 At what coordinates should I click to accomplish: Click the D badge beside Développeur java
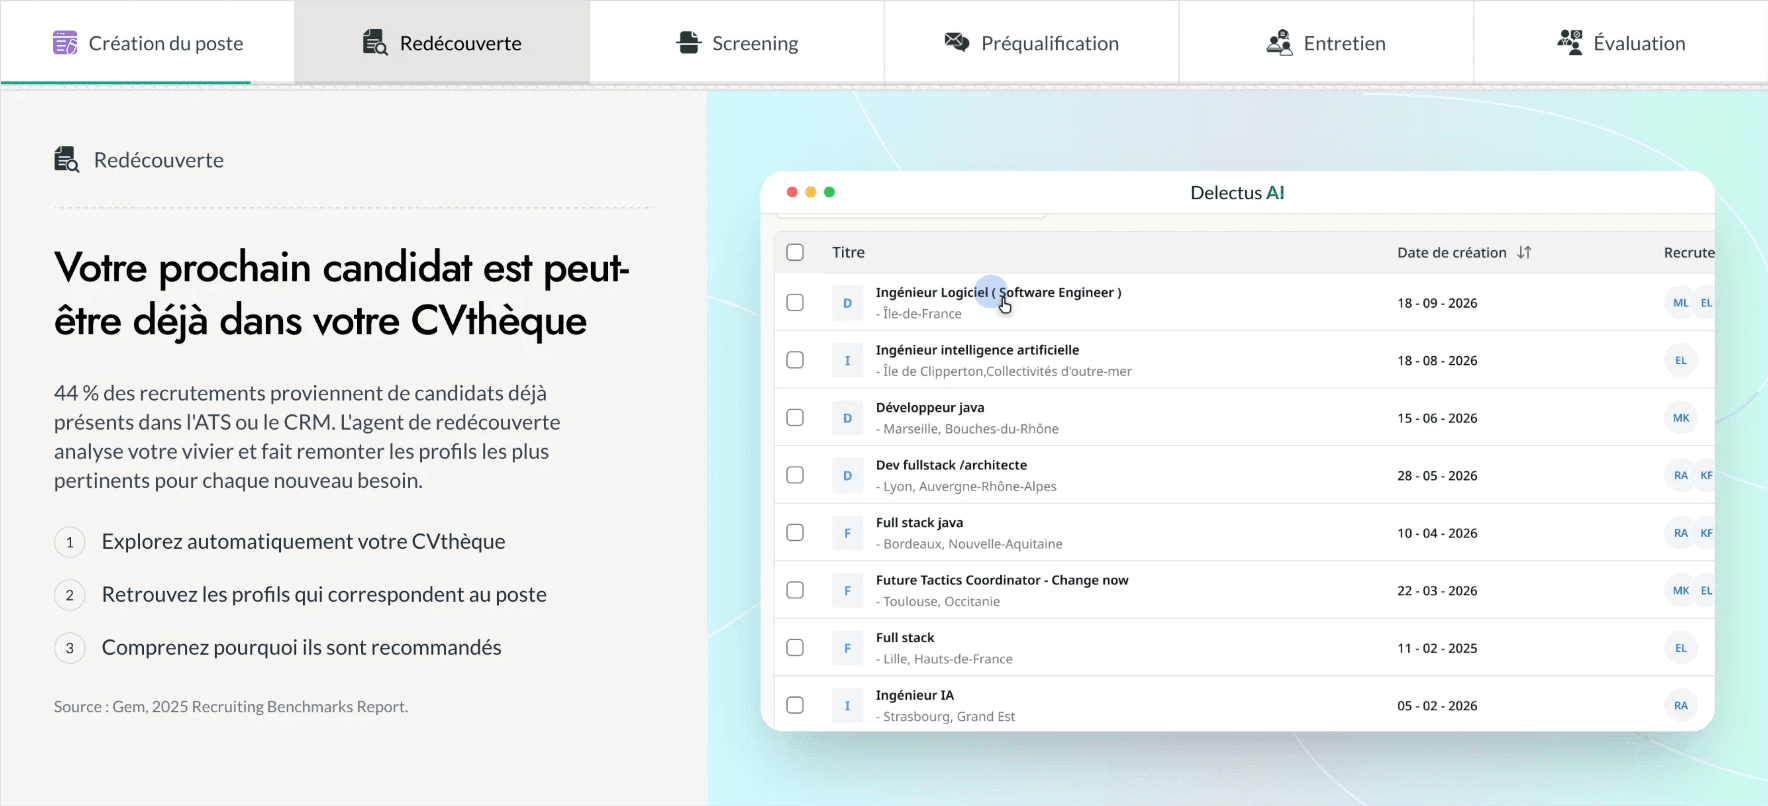point(847,418)
